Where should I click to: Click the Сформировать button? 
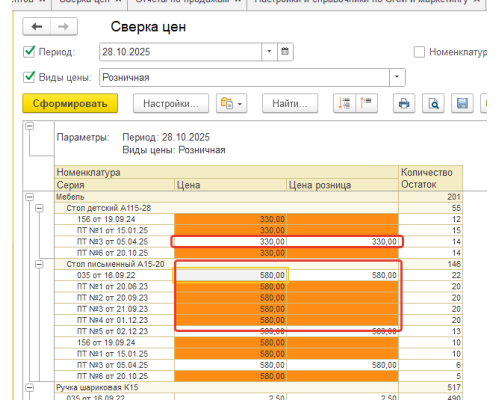coord(70,103)
